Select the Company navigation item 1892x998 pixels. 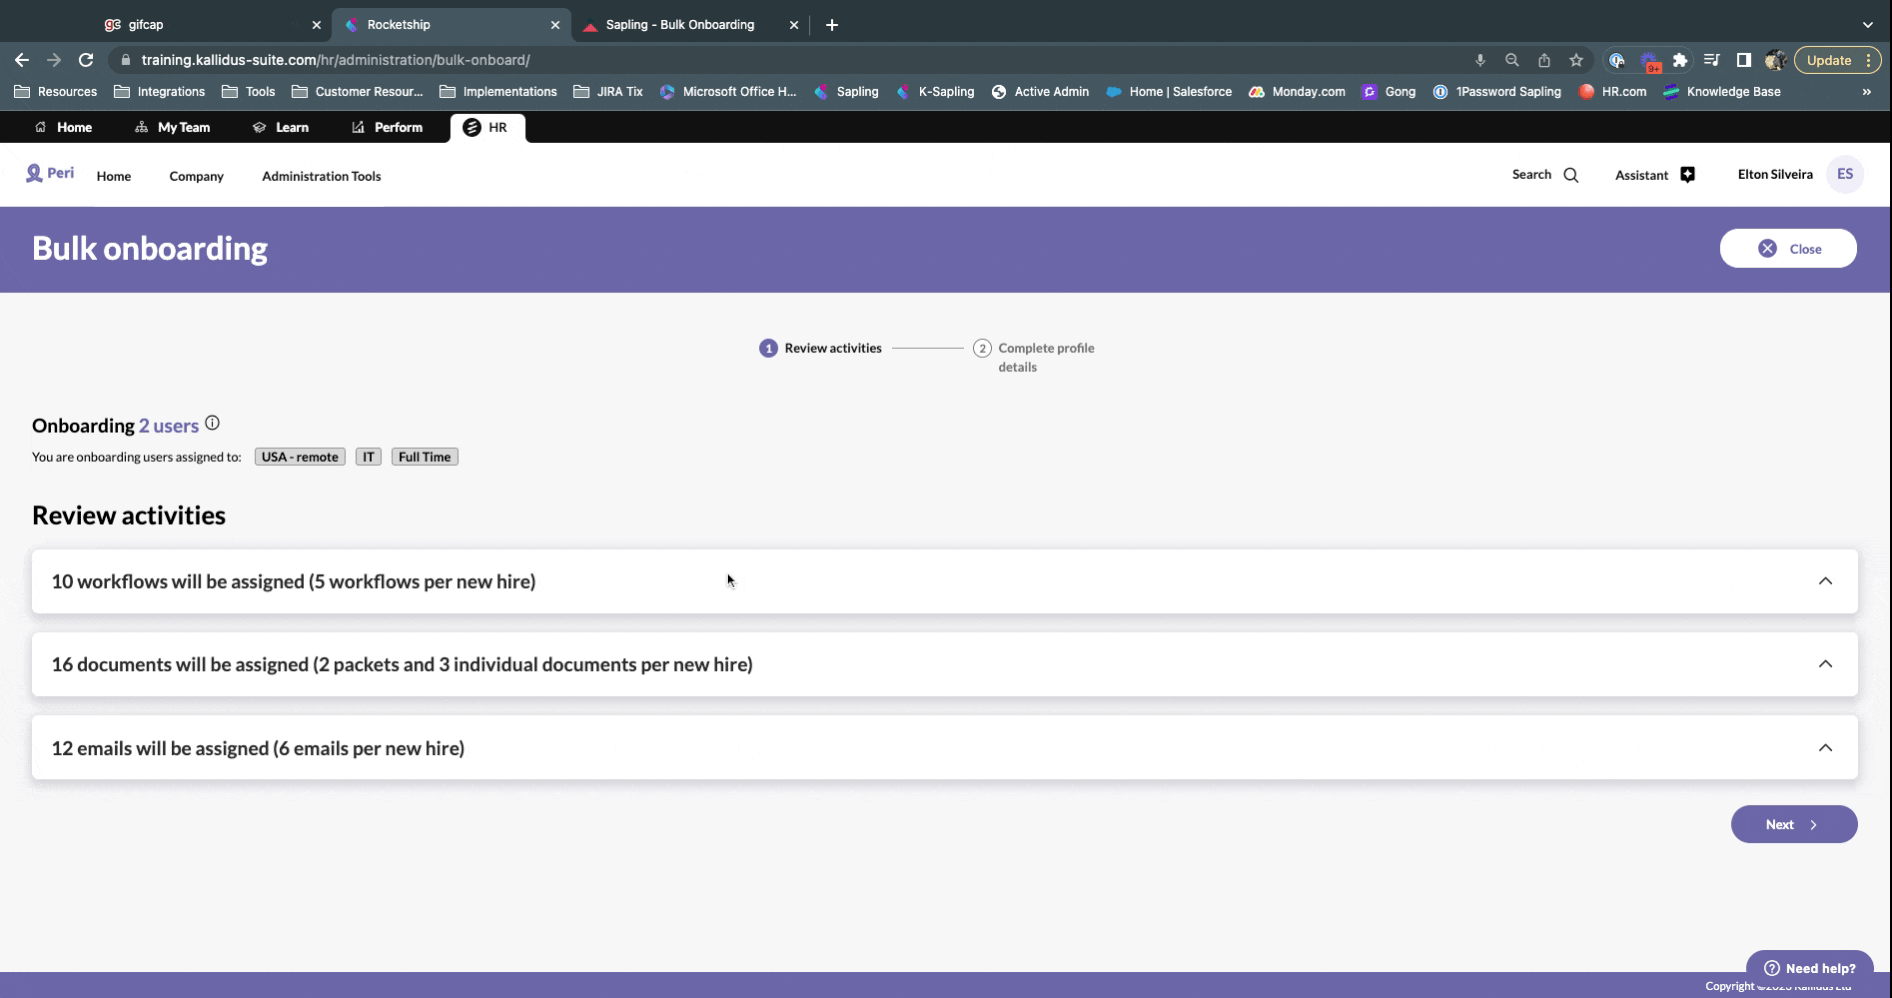(x=196, y=176)
